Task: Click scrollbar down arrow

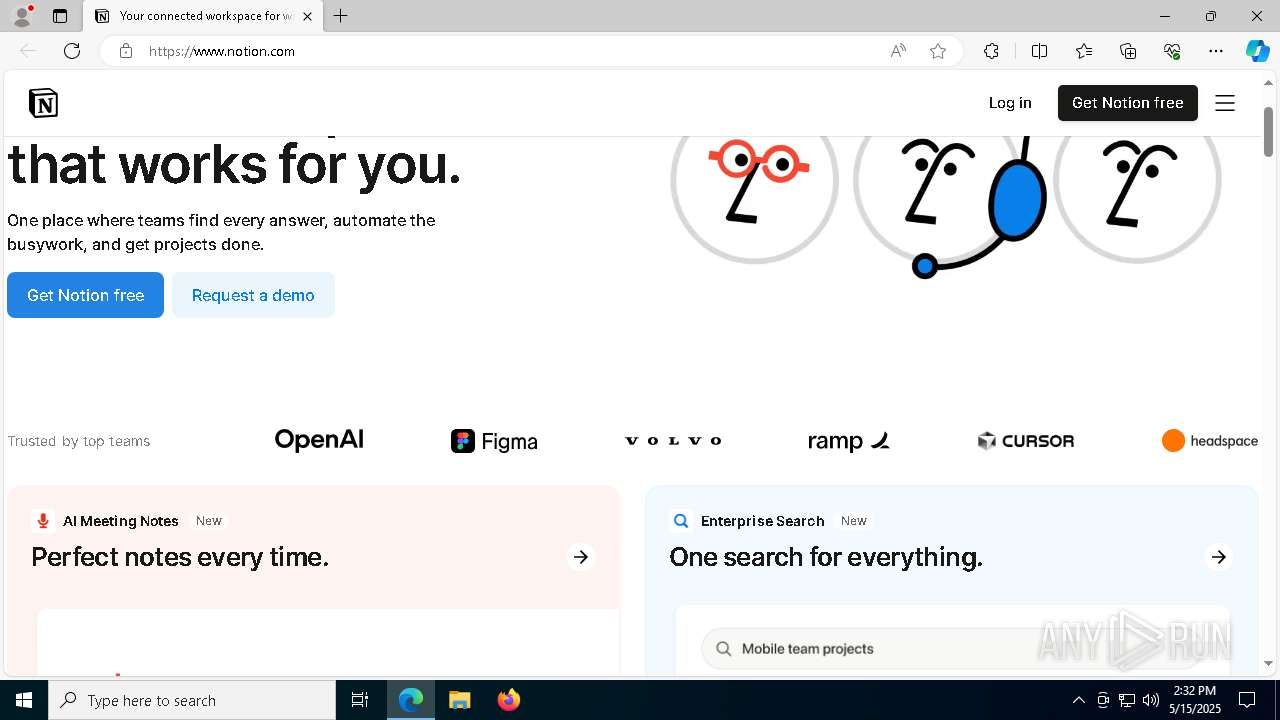Action: click(1268, 663)
